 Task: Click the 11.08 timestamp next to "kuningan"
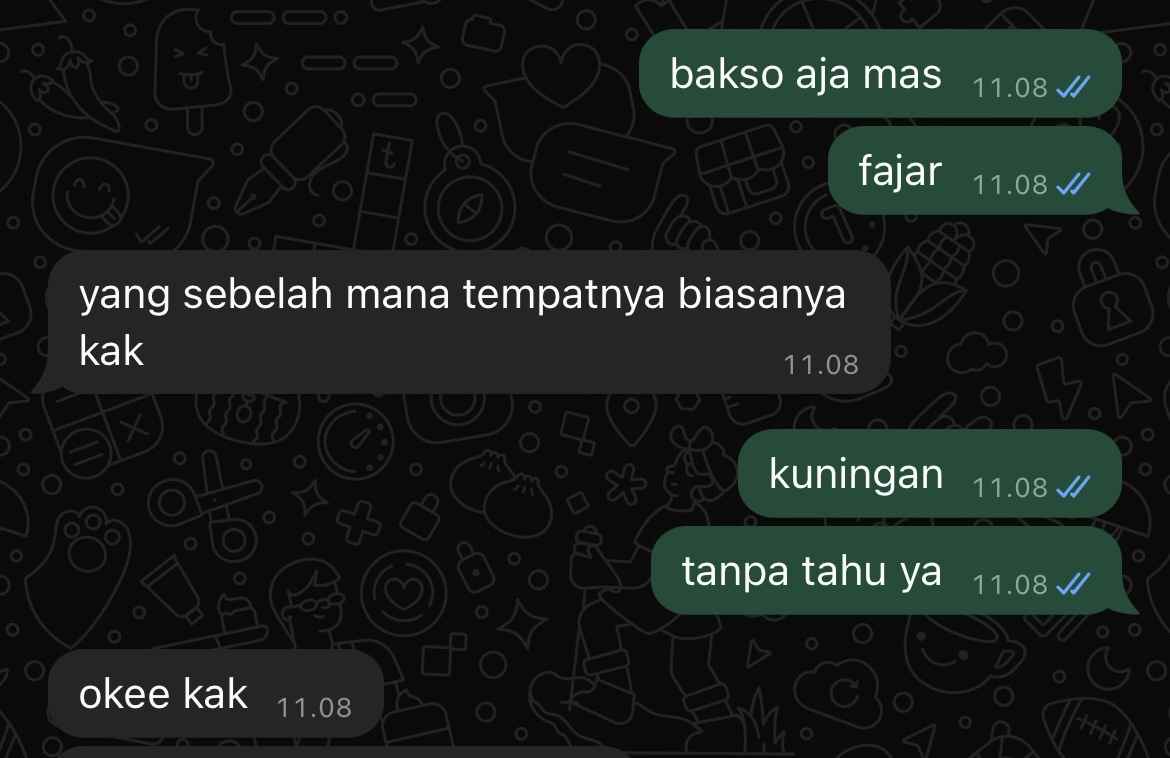1010,488
